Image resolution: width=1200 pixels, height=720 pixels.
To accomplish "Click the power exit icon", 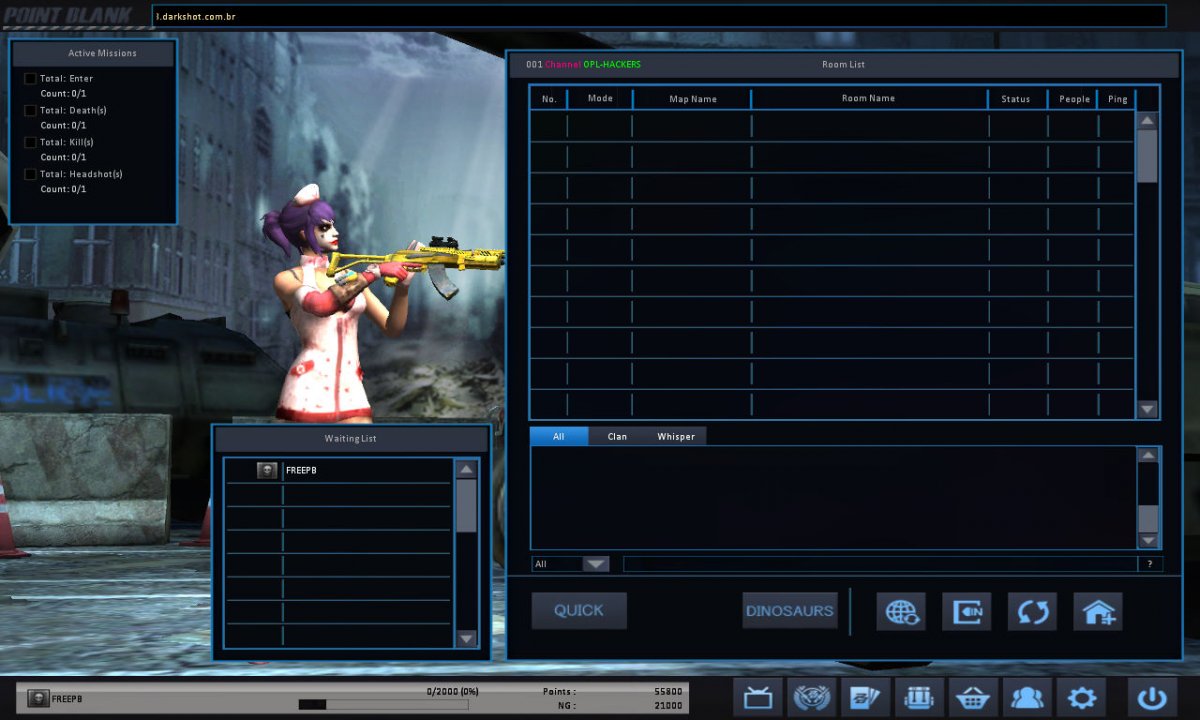I will point(1152,696).
